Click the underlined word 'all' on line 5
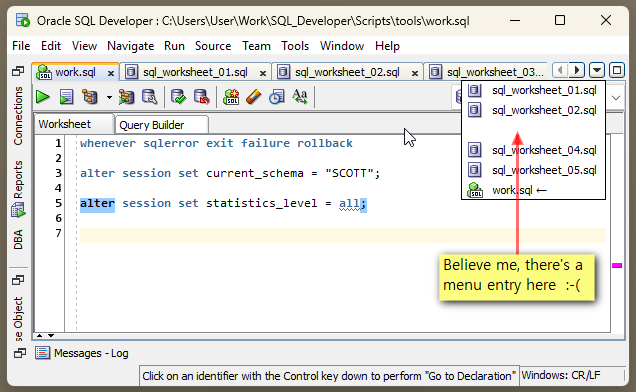636x392 pixels. tap(349, 203)
